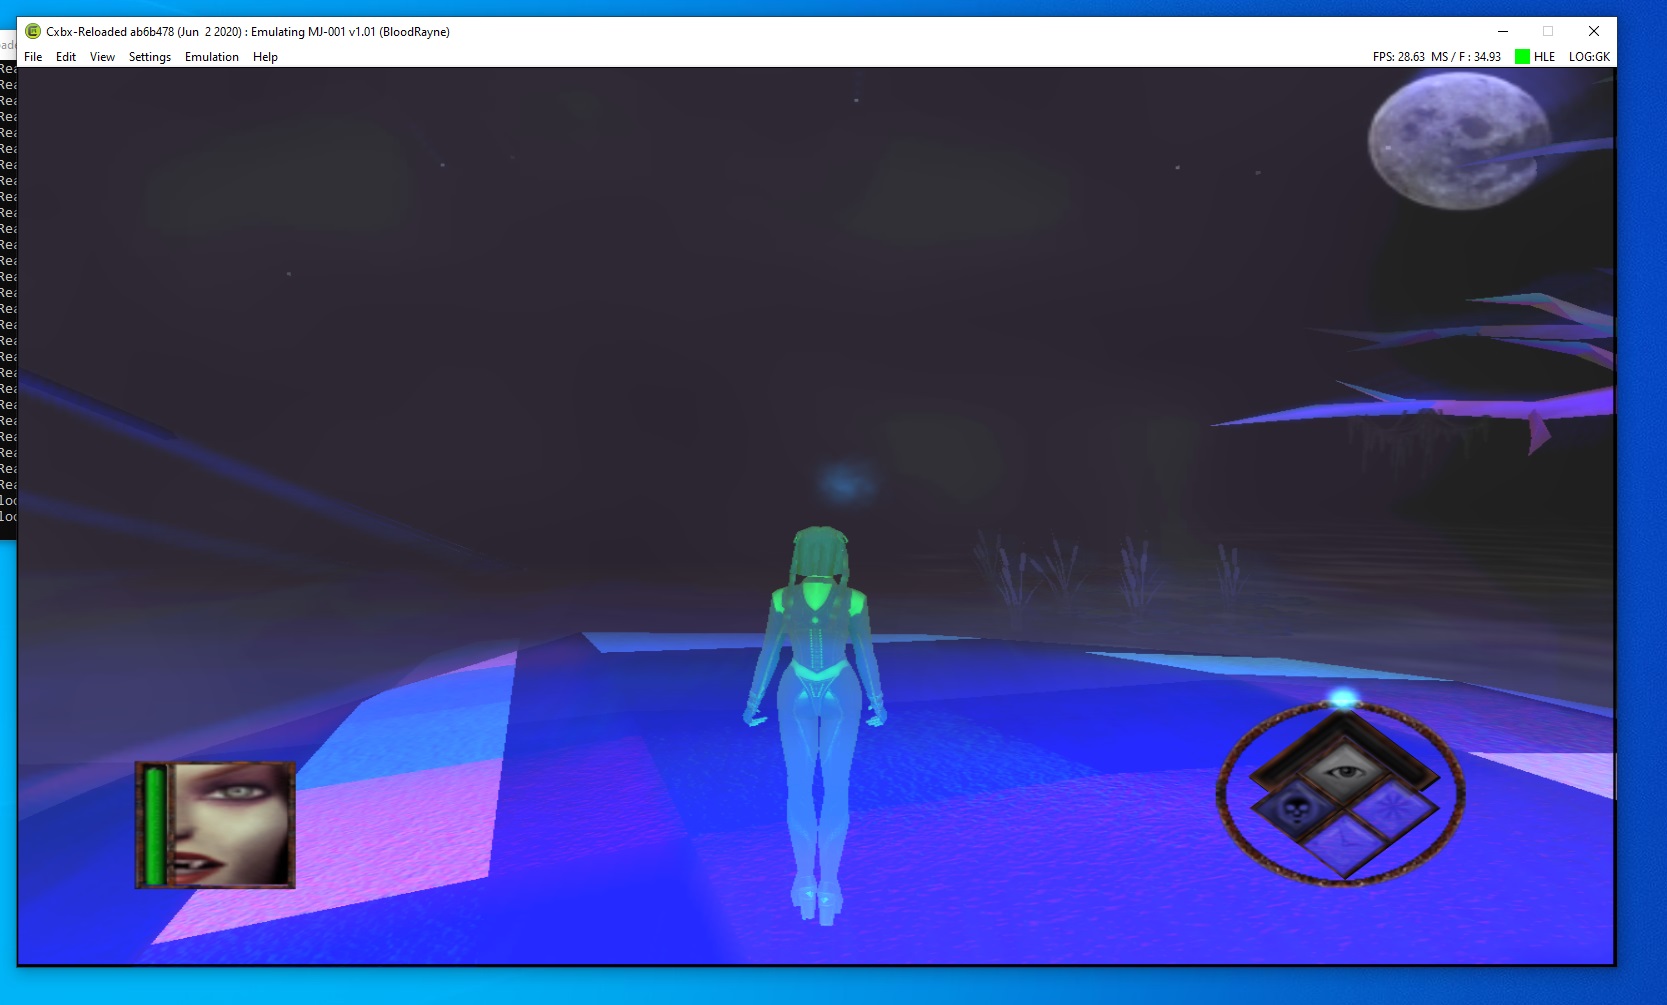The image size is (1667, 1005).
Task: Open the Edit menu
Action: [x=66, y=57]
